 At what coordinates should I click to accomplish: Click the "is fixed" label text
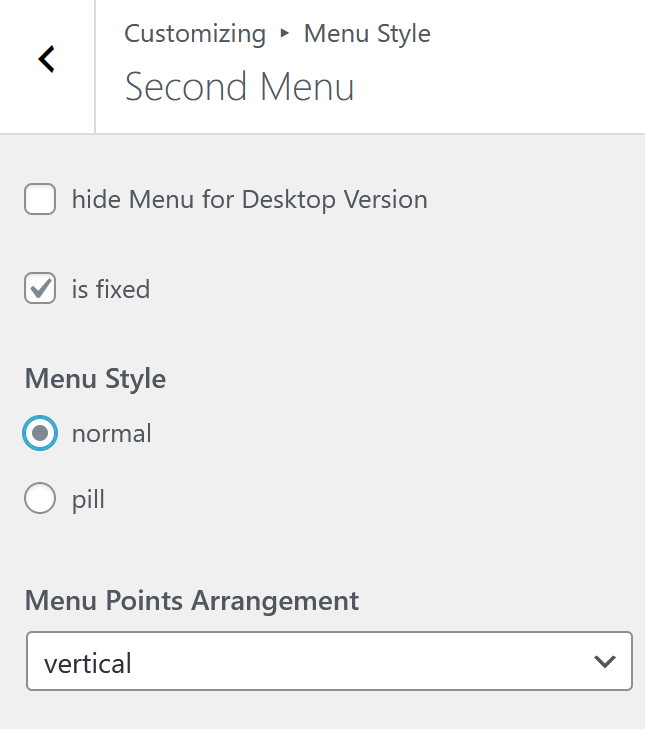111,290
